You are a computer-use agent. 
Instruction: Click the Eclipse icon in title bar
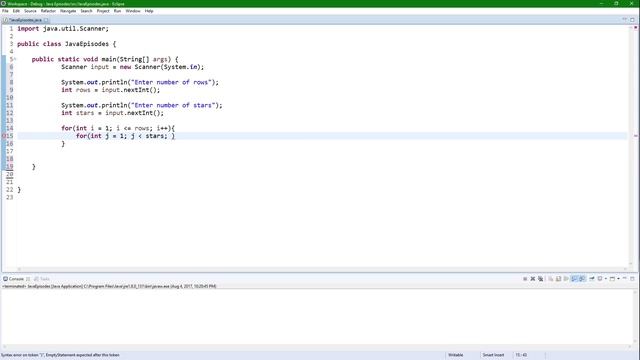click(x=3, y=3)
